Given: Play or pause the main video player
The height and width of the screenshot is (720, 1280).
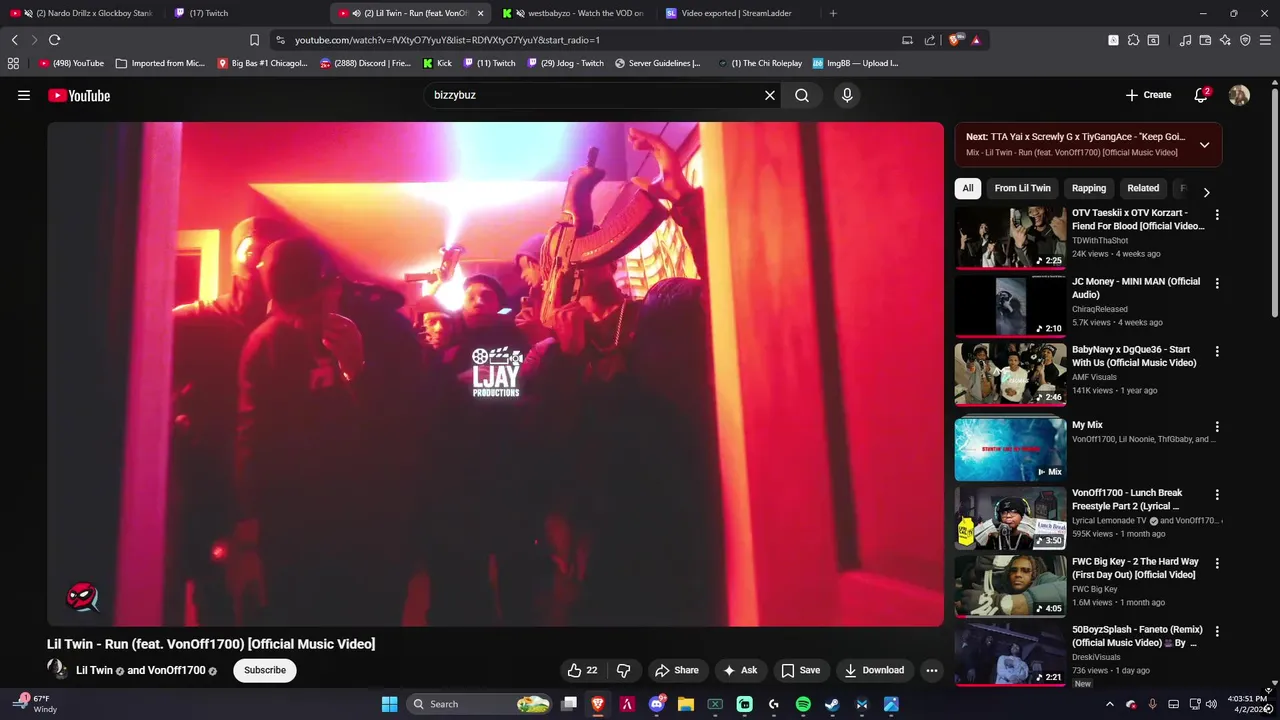Looking at the screenshot, I should pos(495,374).
